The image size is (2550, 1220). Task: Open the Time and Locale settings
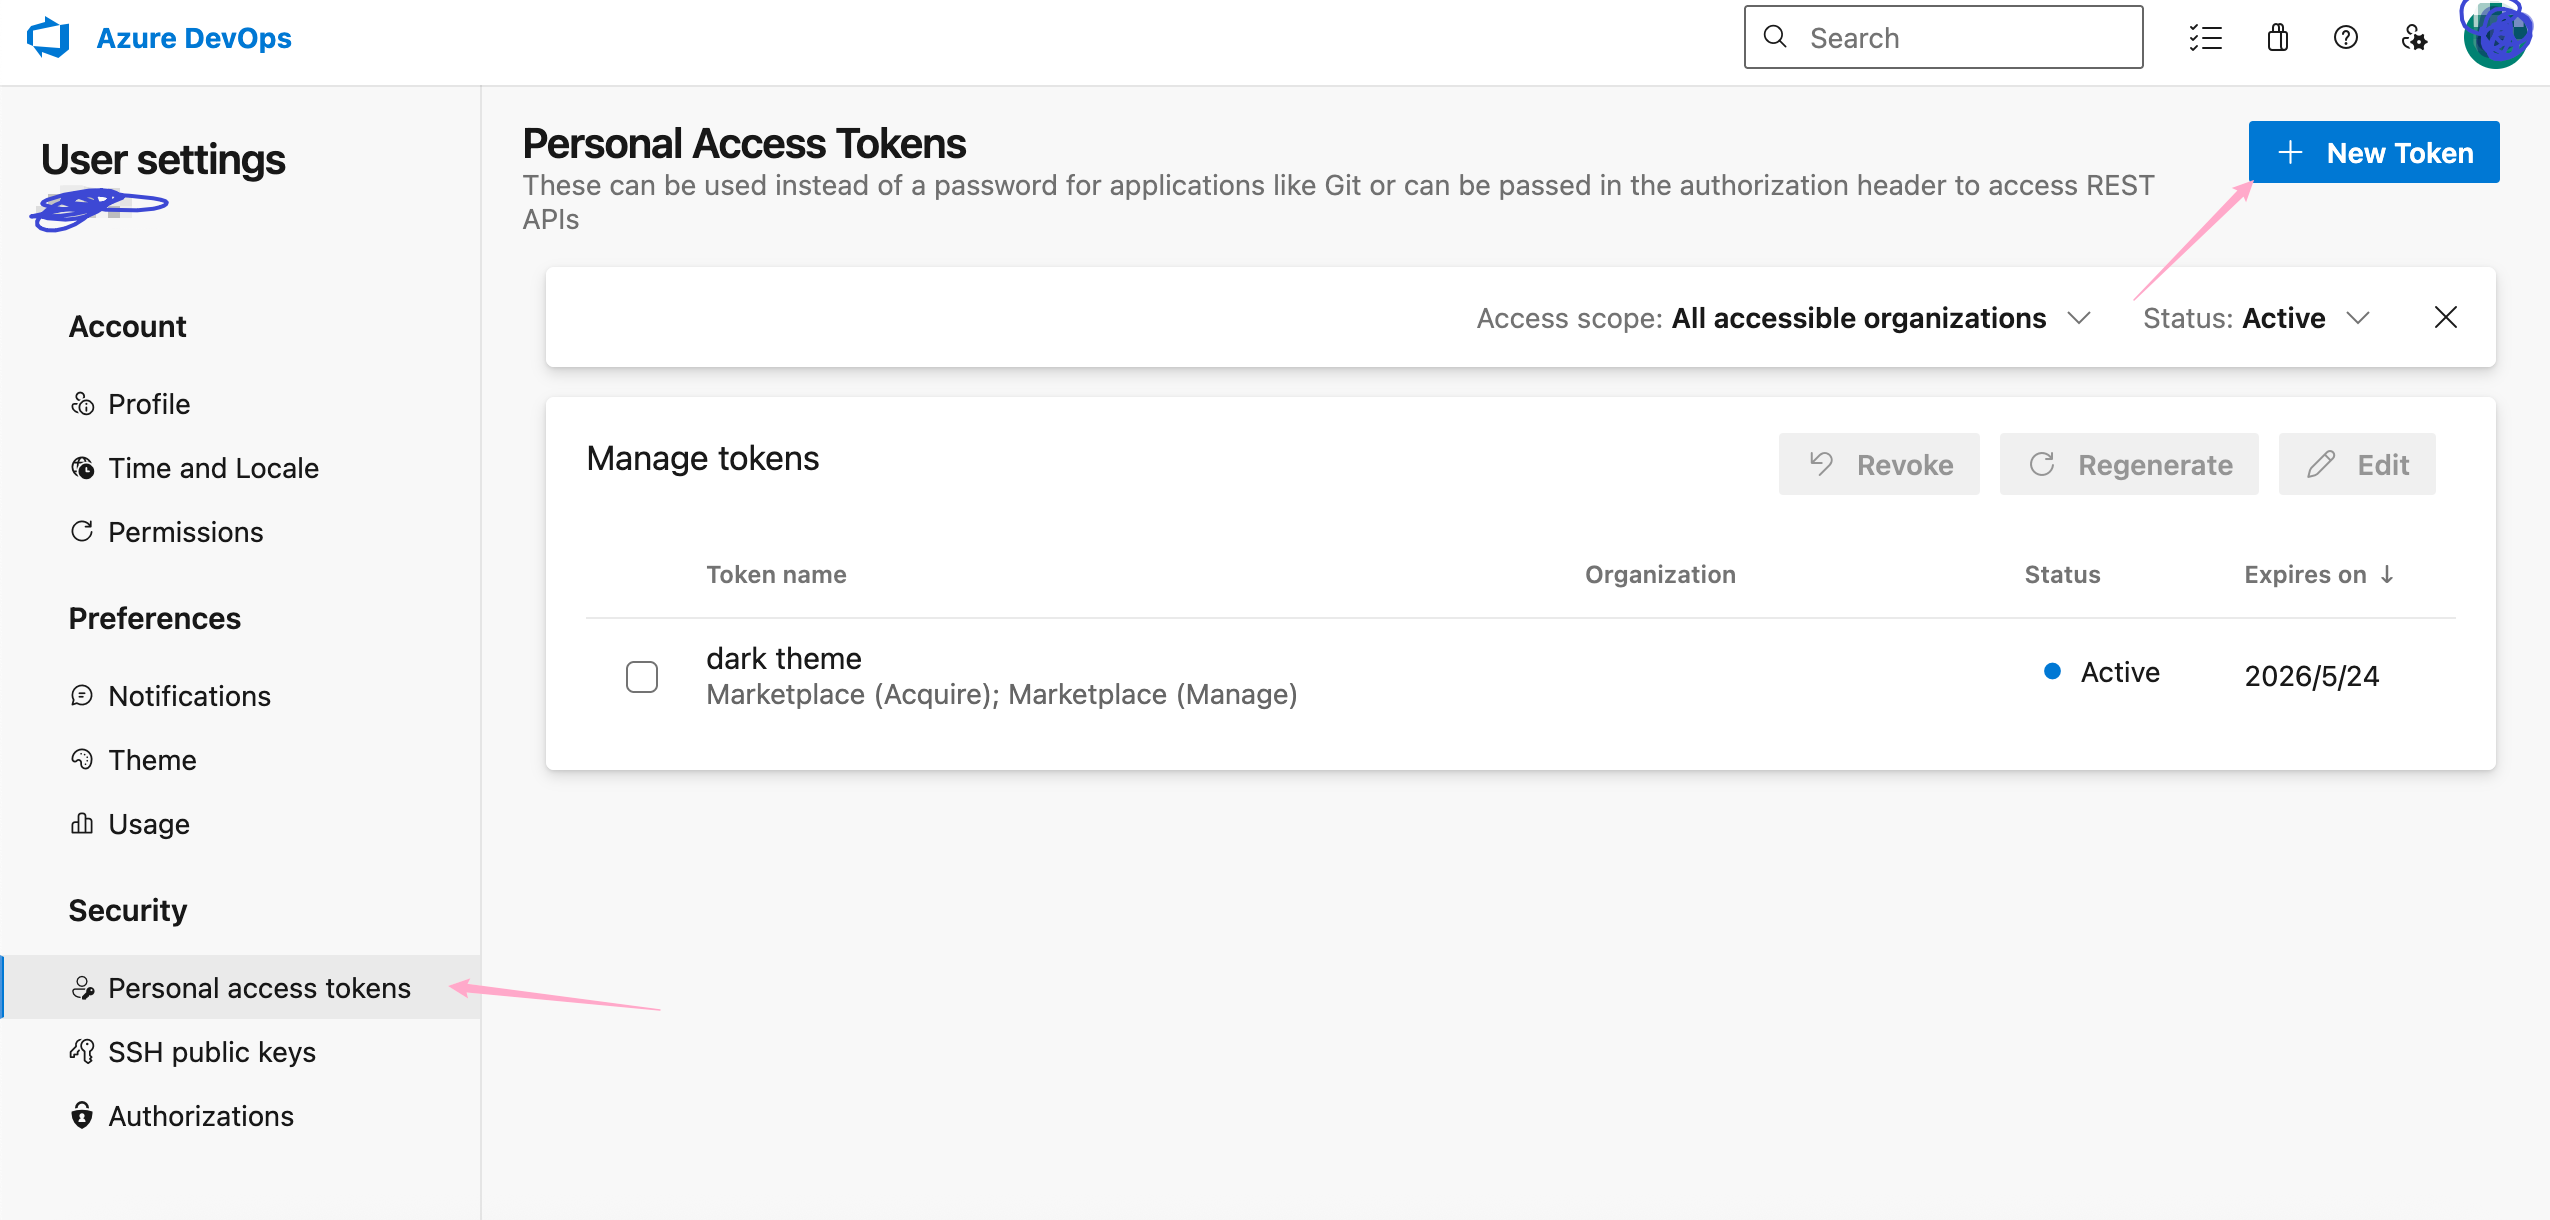click(x=213, y=468)
